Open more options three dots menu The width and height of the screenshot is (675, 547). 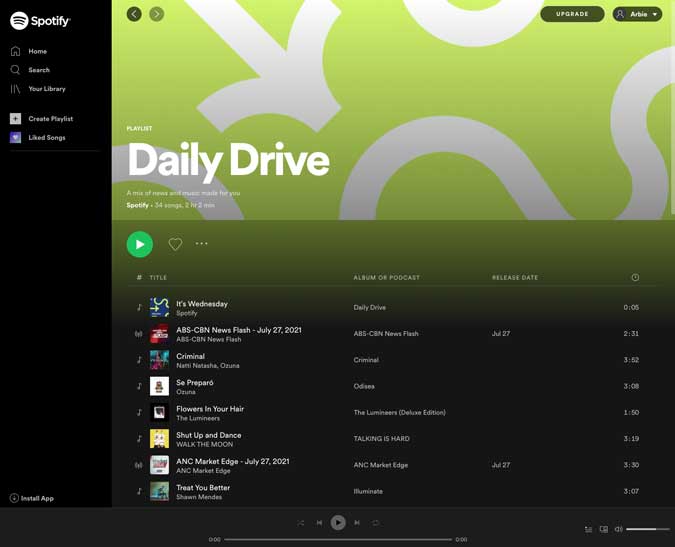(201, 244)
